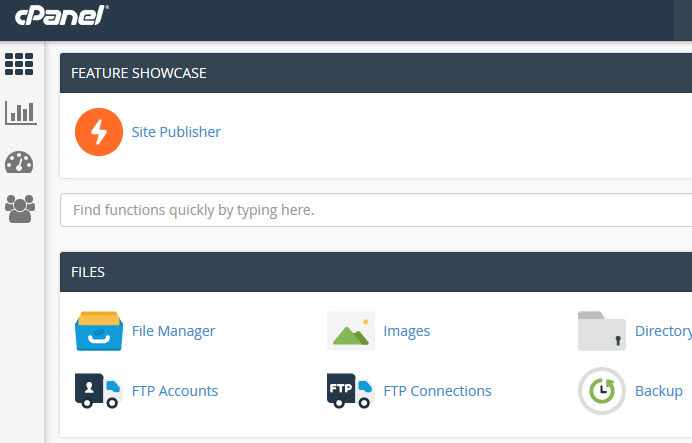Focus the Find functions search field
Image resolution: width=692 pixels, height=443 pixels.
click(376, 210)
